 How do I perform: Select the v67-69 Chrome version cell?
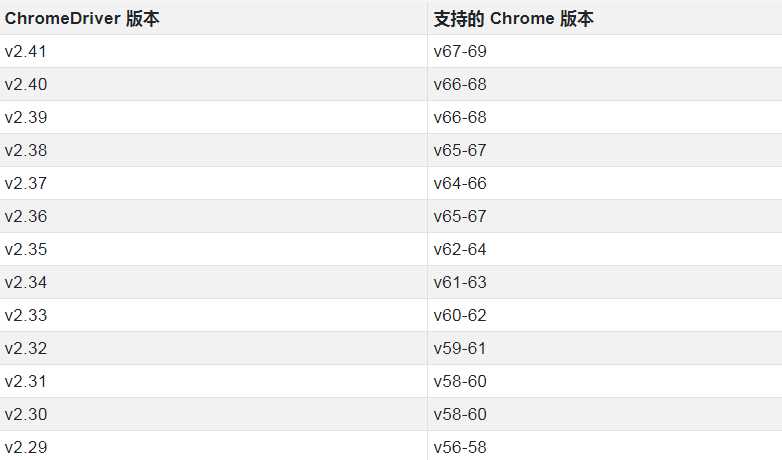[604, 51]
